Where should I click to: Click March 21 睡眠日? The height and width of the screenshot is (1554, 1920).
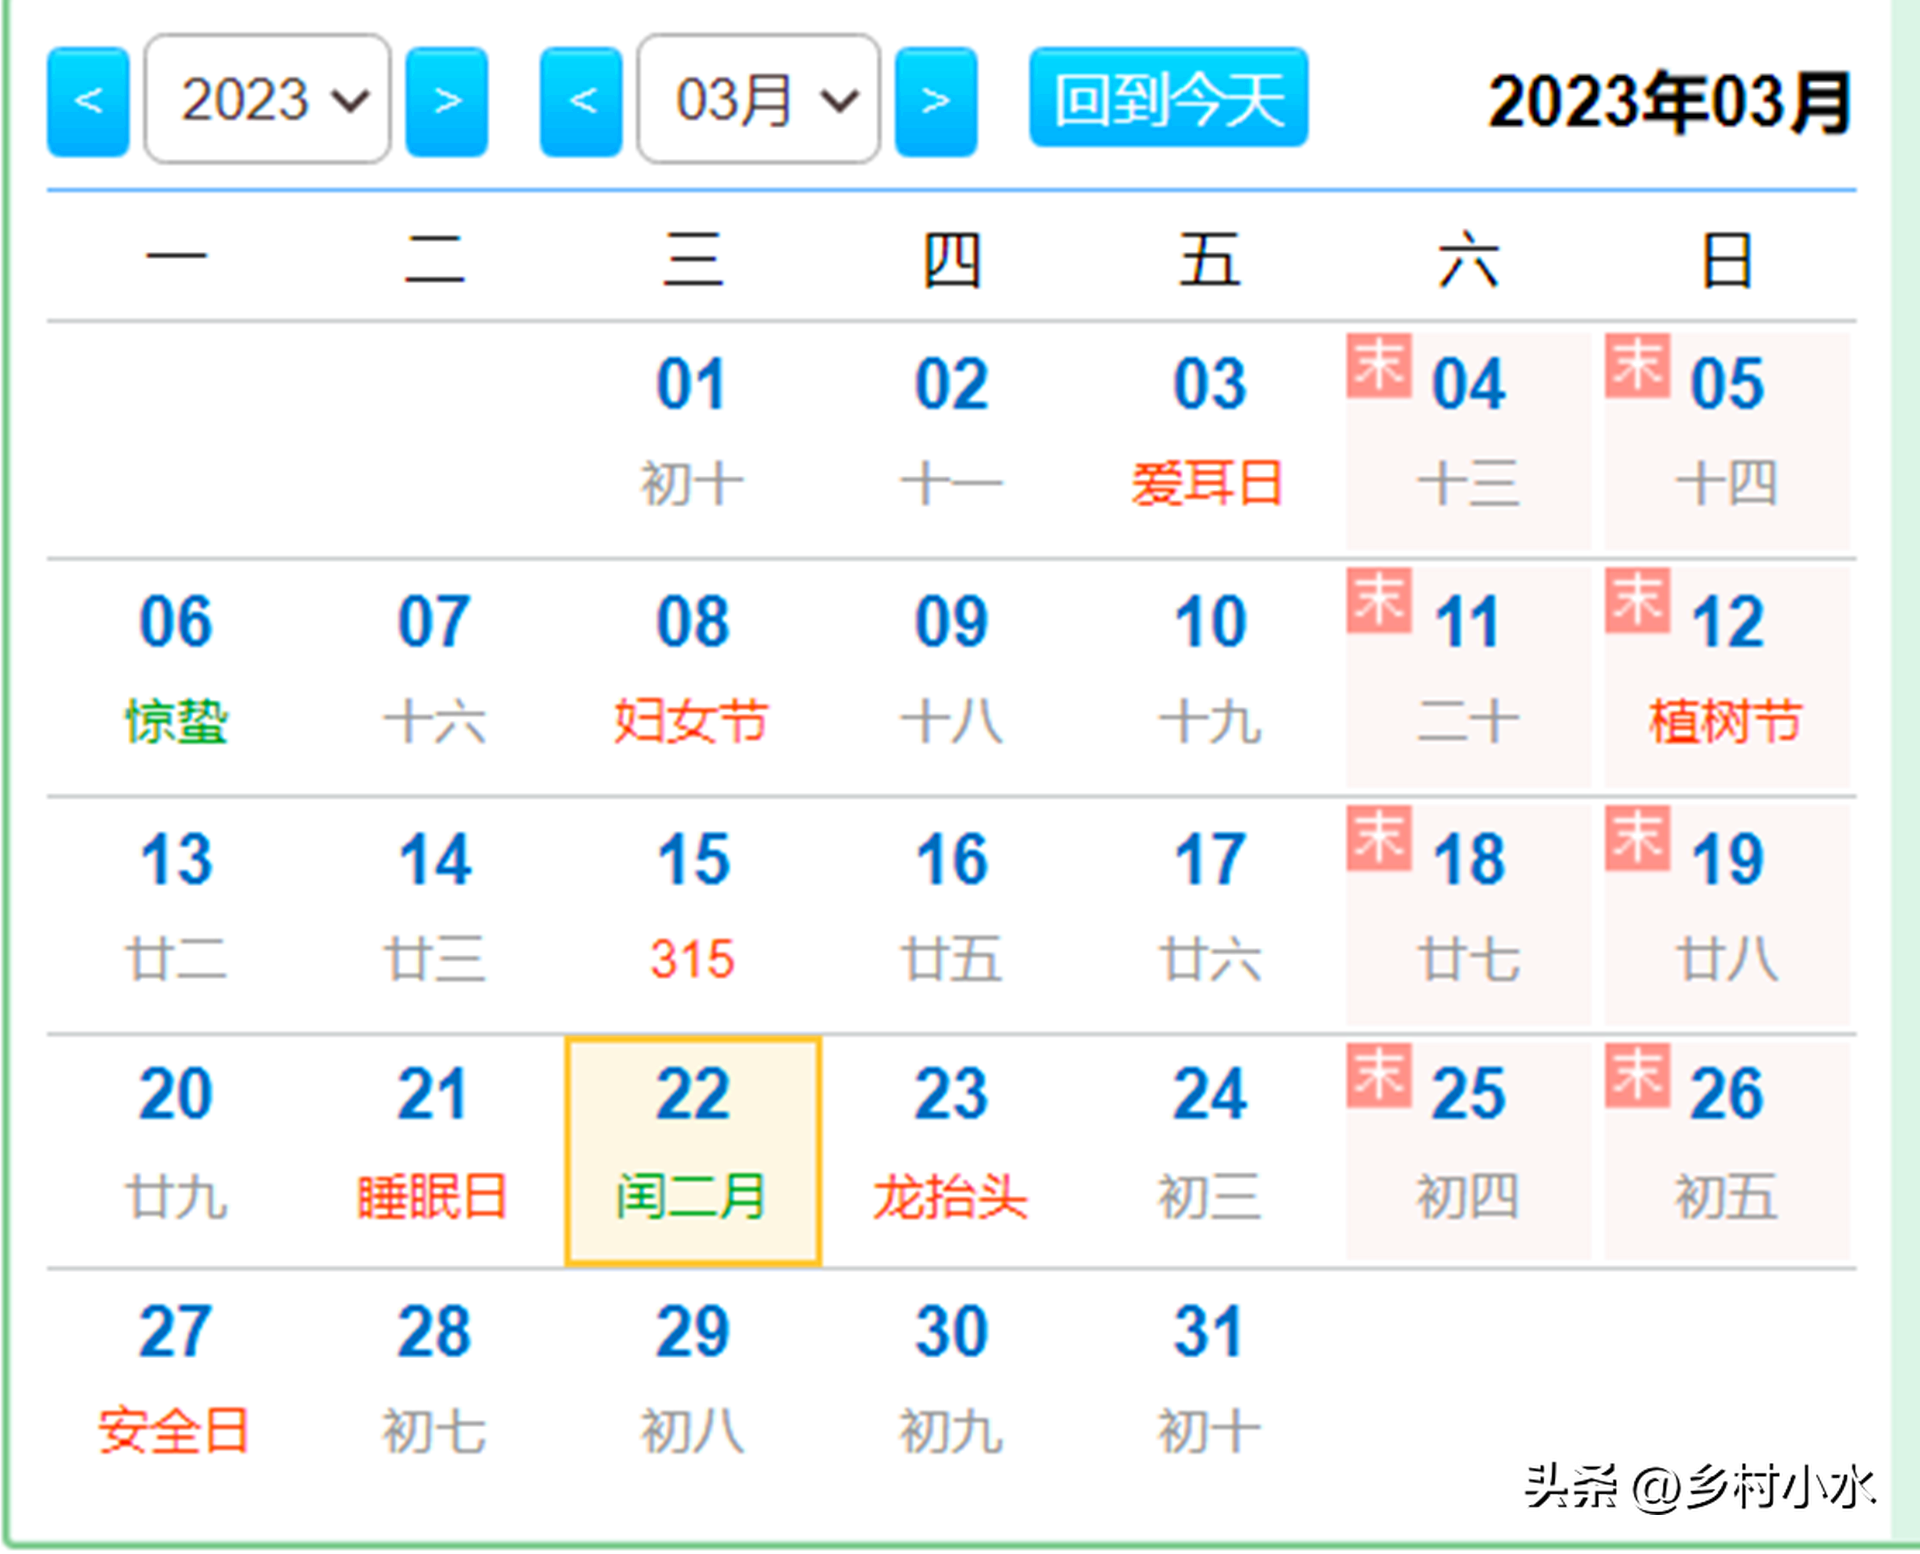click(433, 1144)
